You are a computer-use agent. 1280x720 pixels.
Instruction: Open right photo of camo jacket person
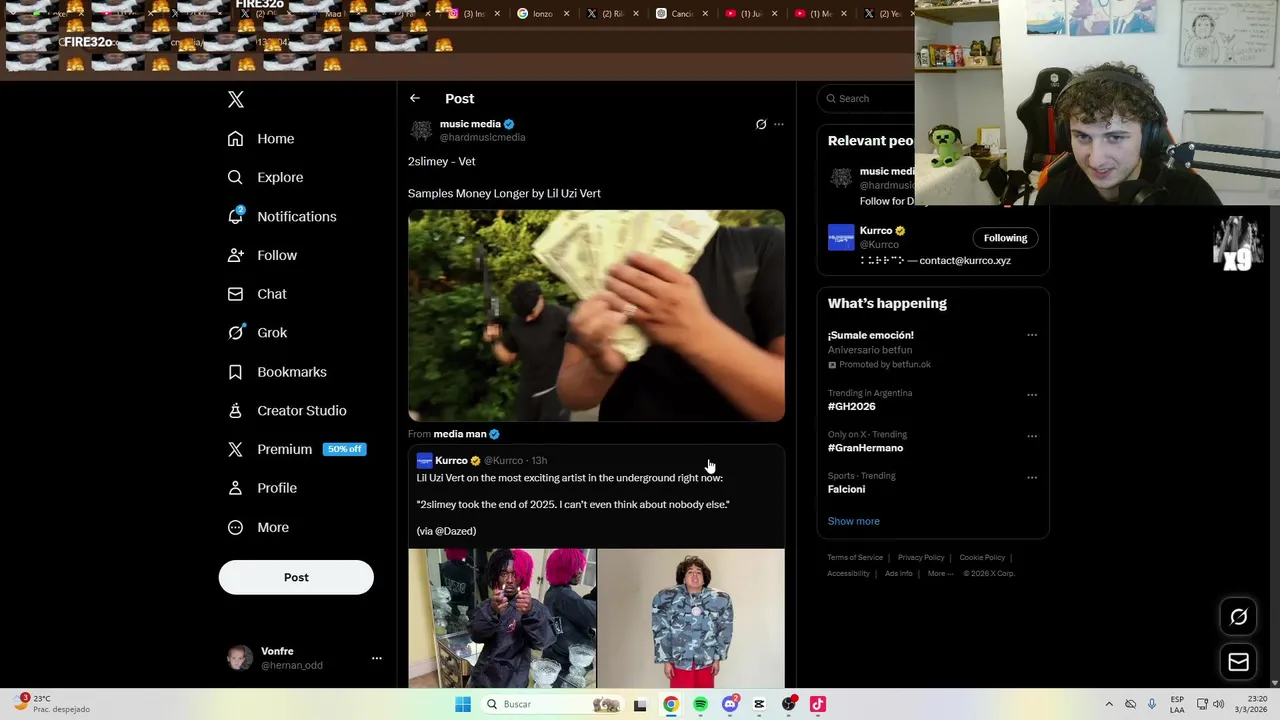[x=691, y=618]
